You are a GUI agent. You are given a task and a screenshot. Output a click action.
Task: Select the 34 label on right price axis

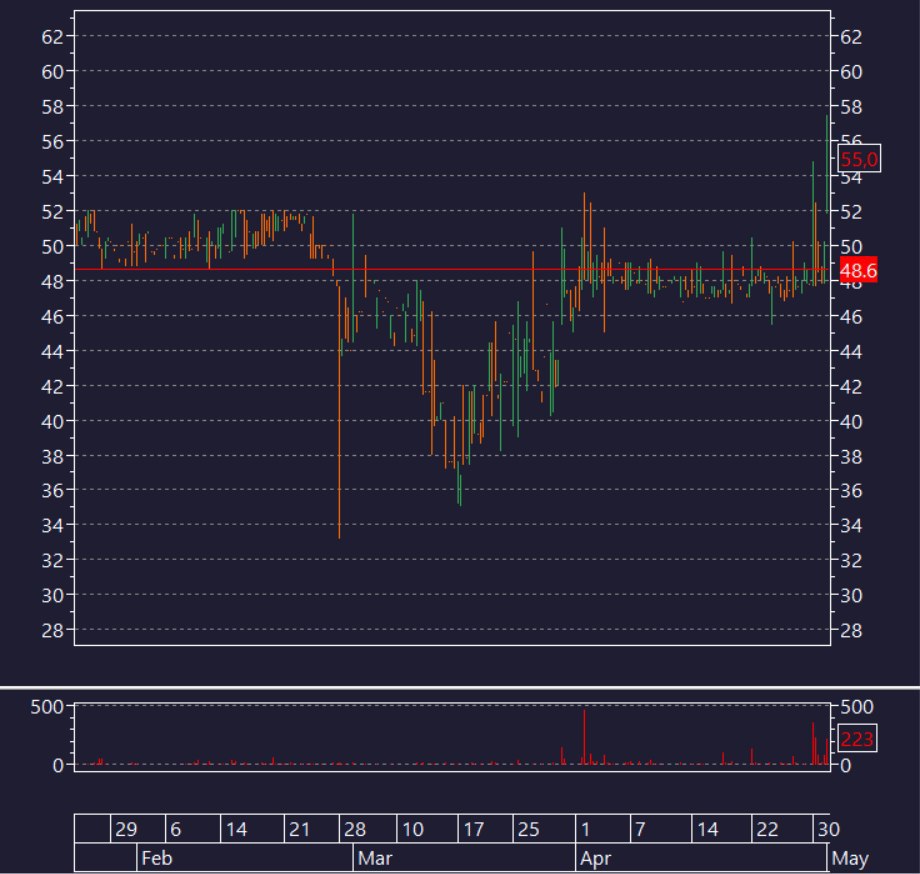(851, 525)
